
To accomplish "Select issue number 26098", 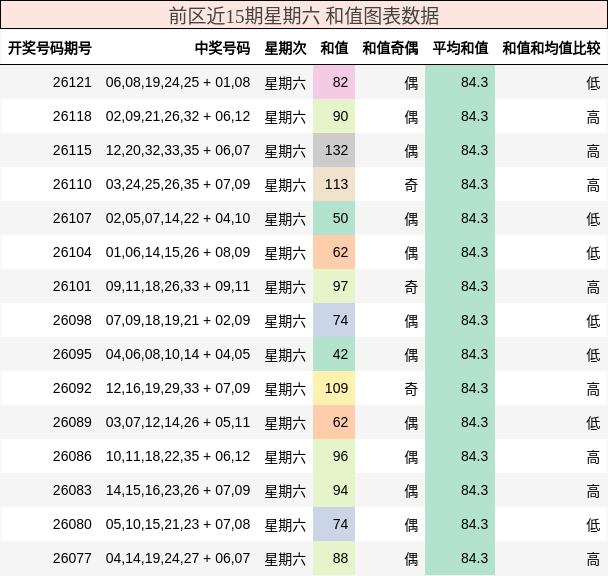I will click(72, 320).
